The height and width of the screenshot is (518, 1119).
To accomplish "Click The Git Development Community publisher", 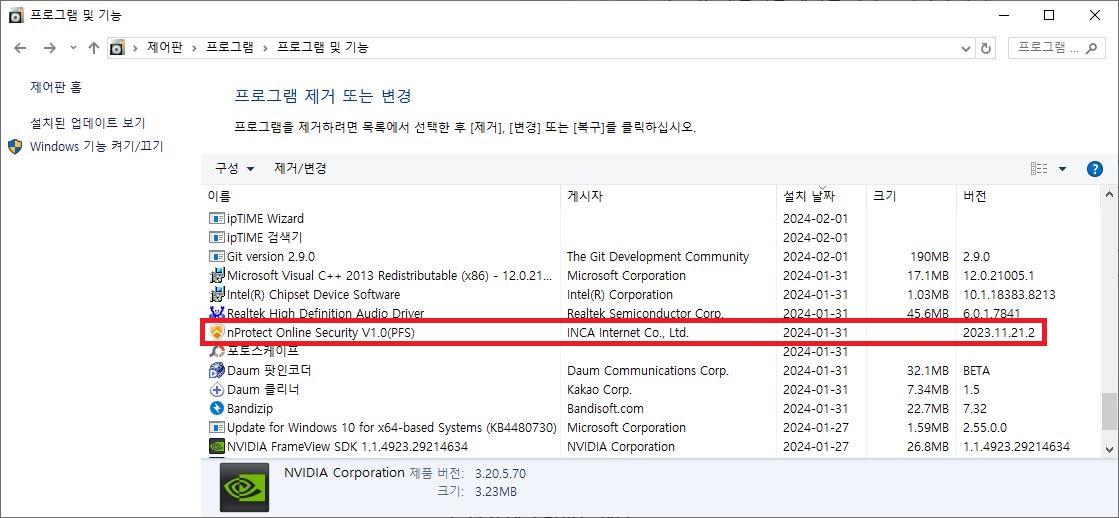I will point(658,256).
